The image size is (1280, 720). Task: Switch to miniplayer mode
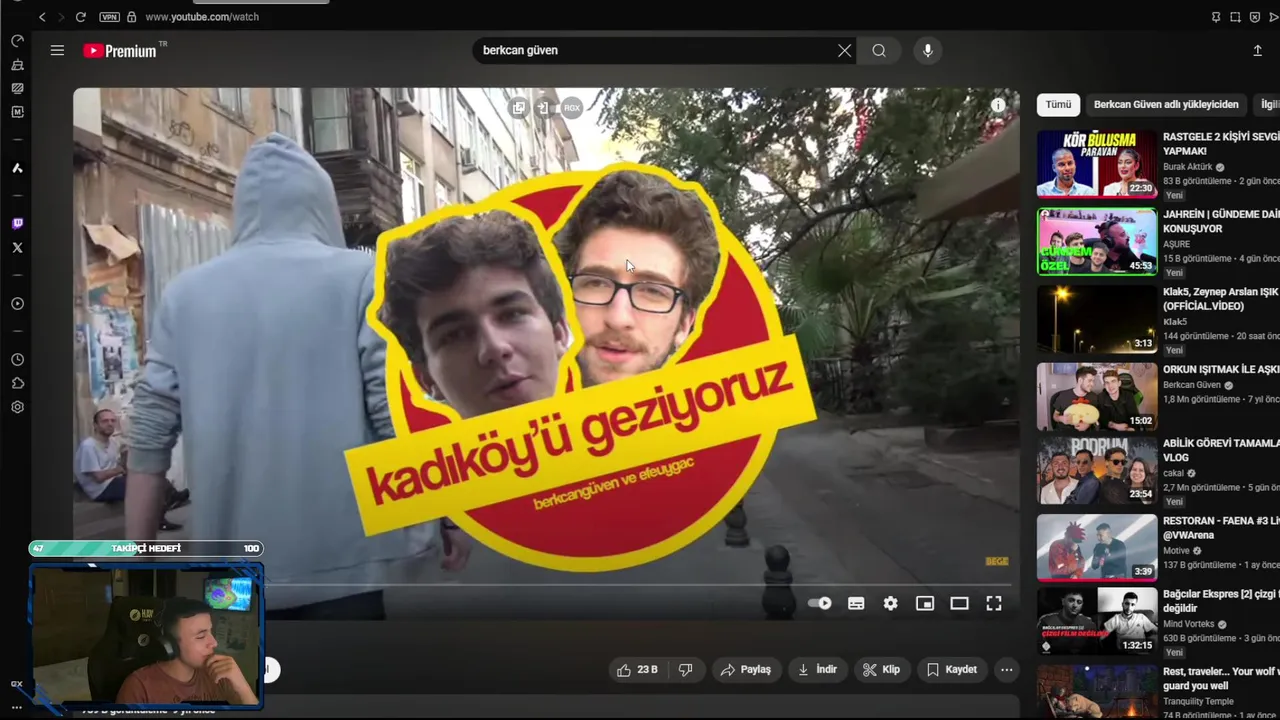pyautogui.click(x=925, y=603)
